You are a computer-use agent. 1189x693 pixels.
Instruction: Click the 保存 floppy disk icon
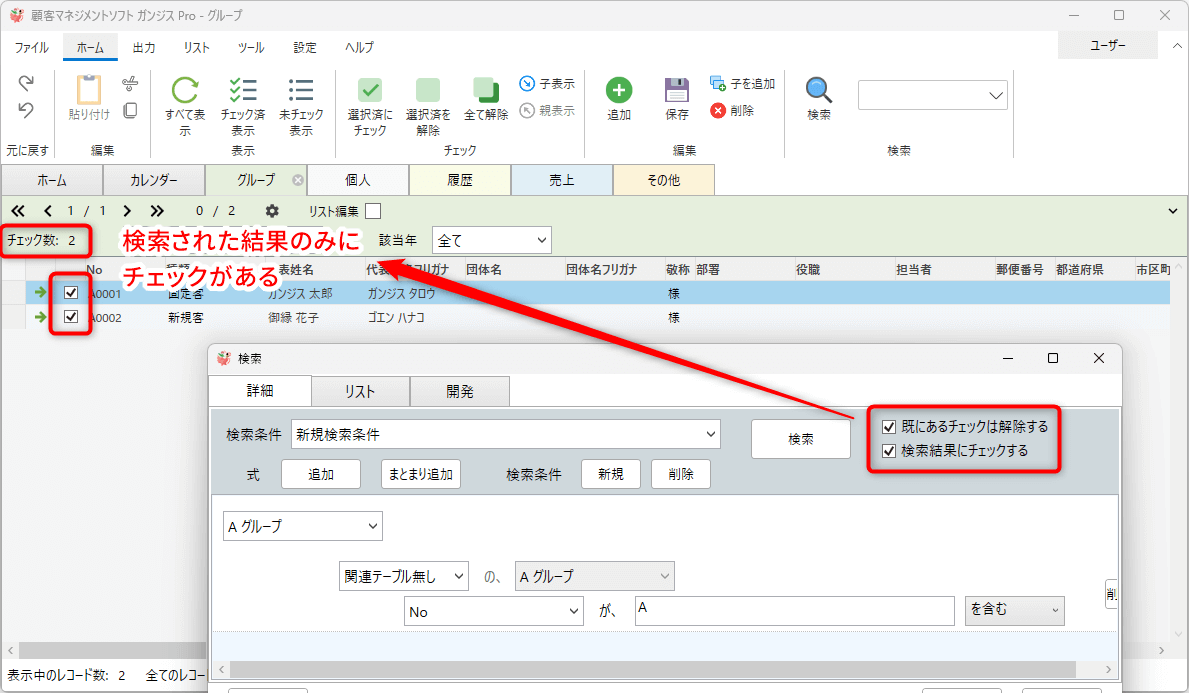677,91
